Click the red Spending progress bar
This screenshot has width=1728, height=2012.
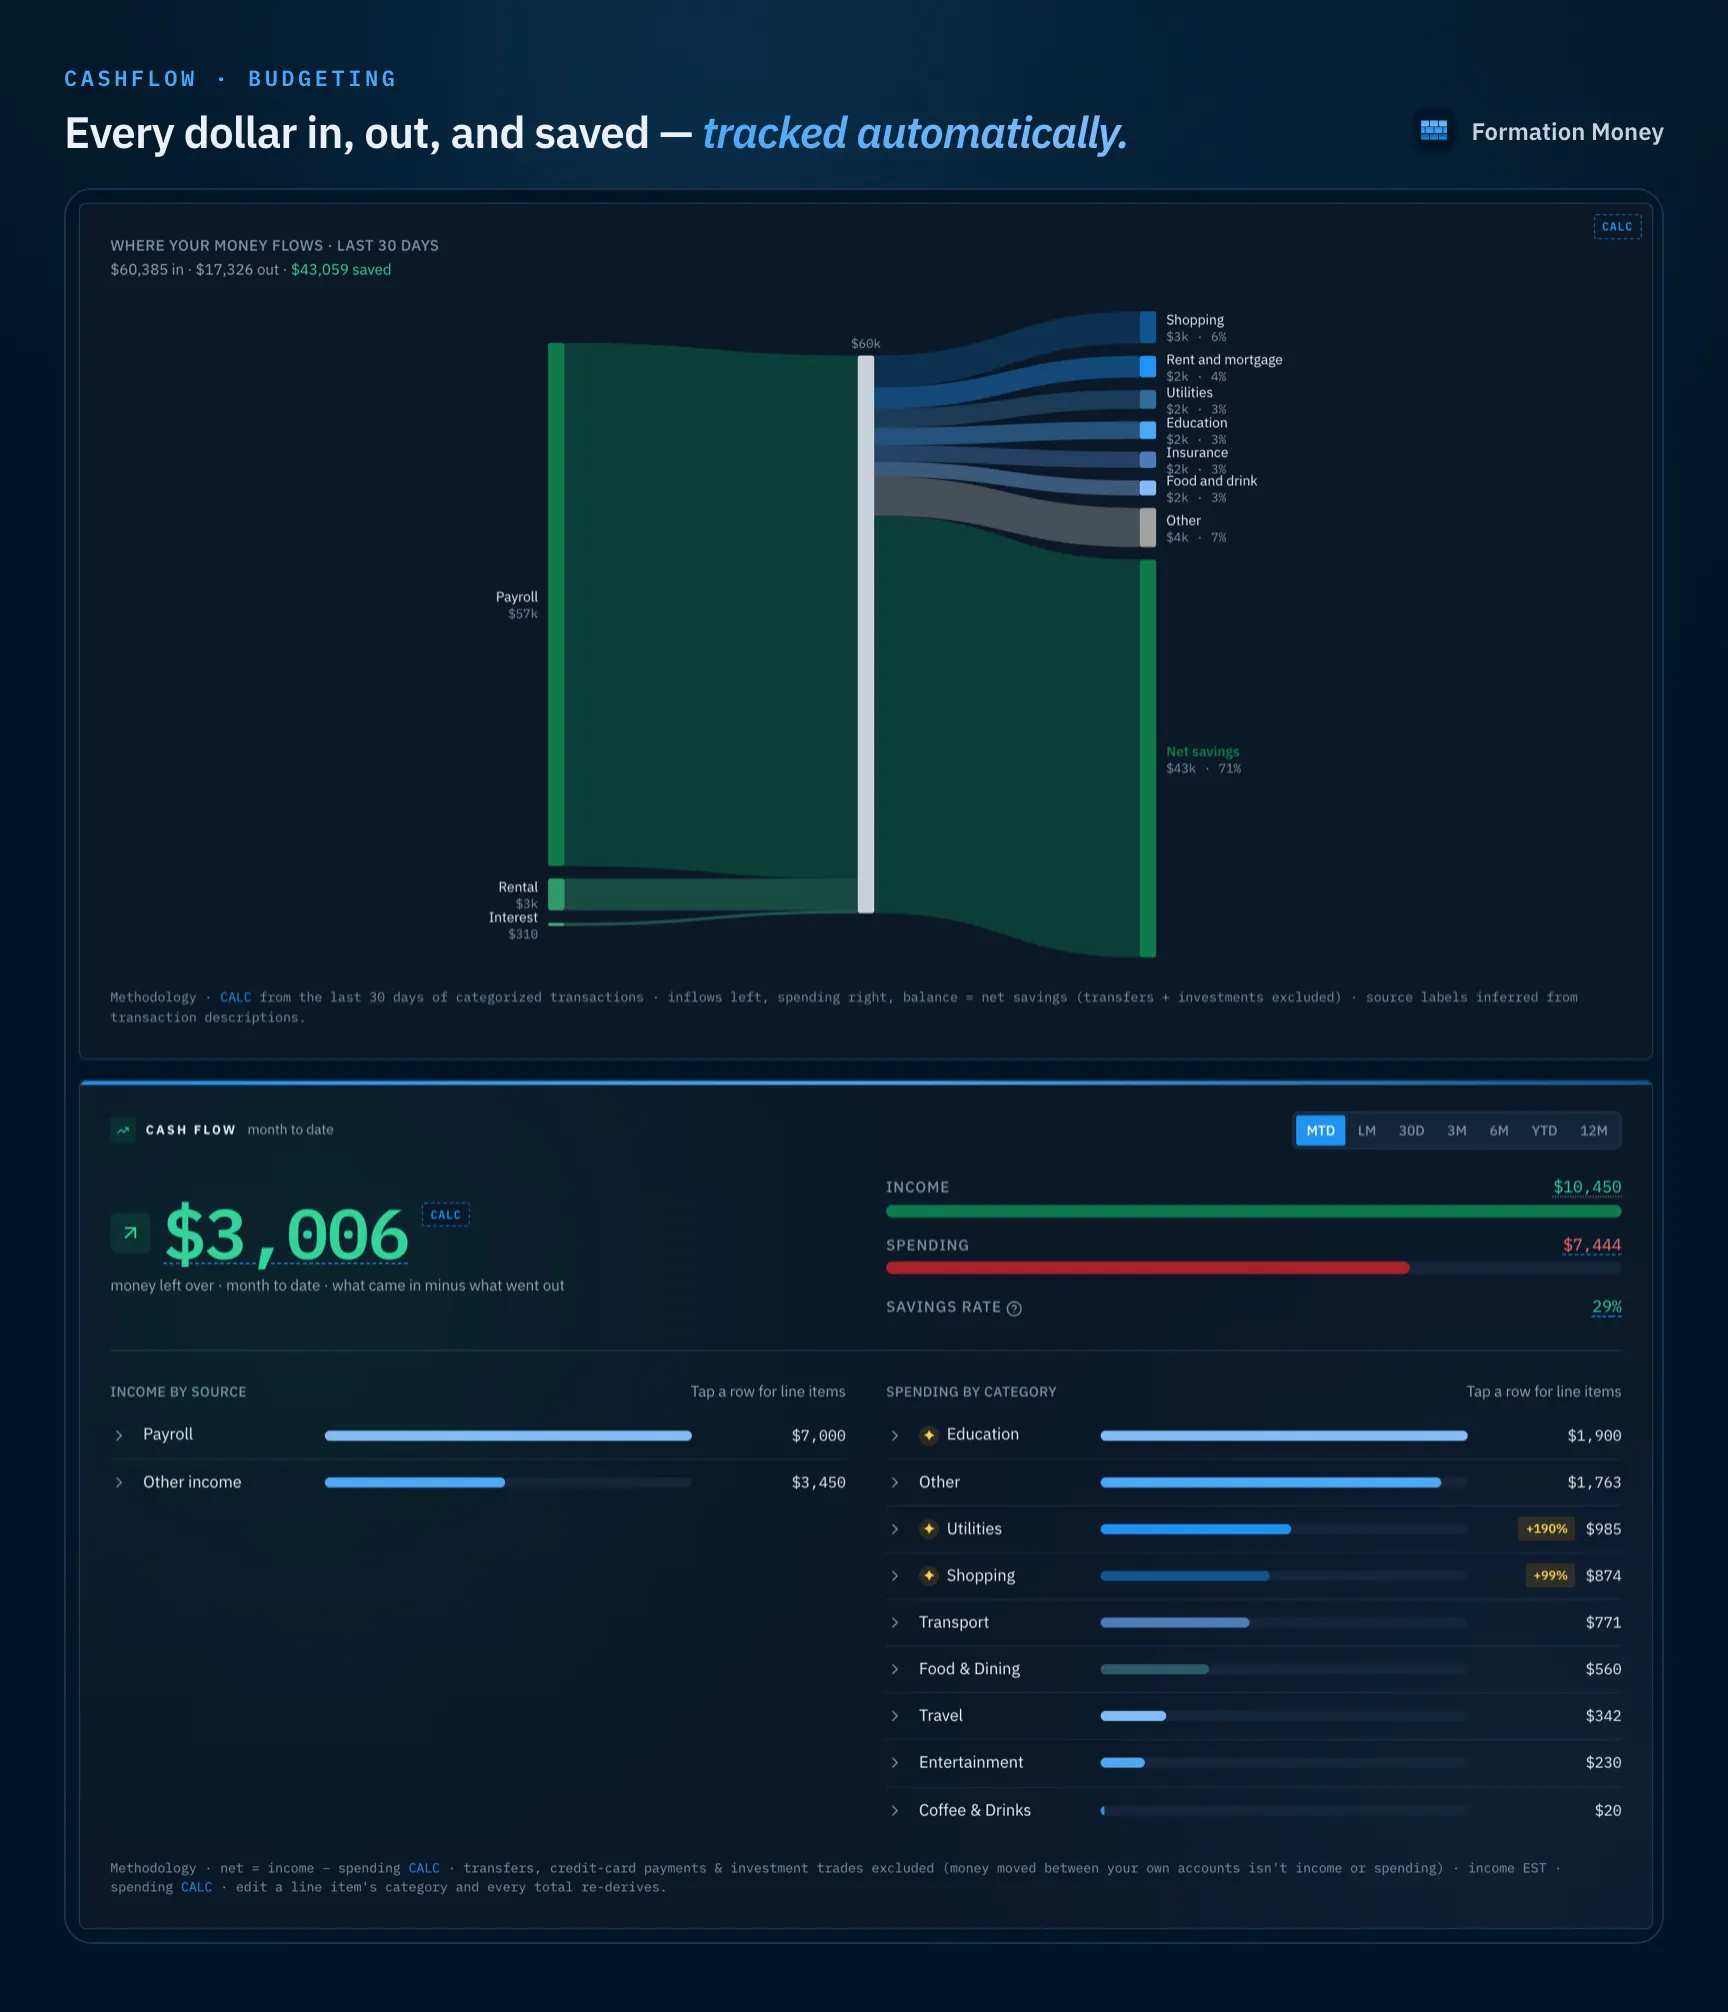[1147, 1268]
